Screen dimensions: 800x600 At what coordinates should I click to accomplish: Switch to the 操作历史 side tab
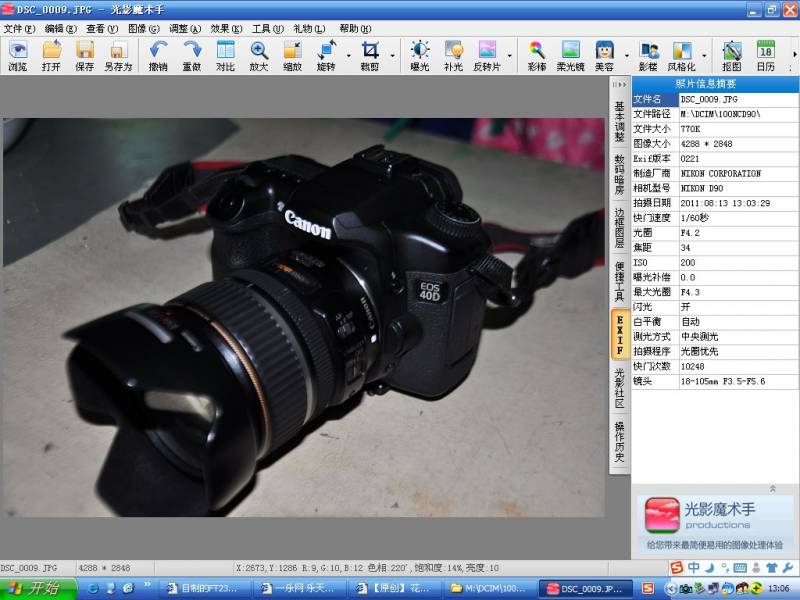tap(619, 442)
